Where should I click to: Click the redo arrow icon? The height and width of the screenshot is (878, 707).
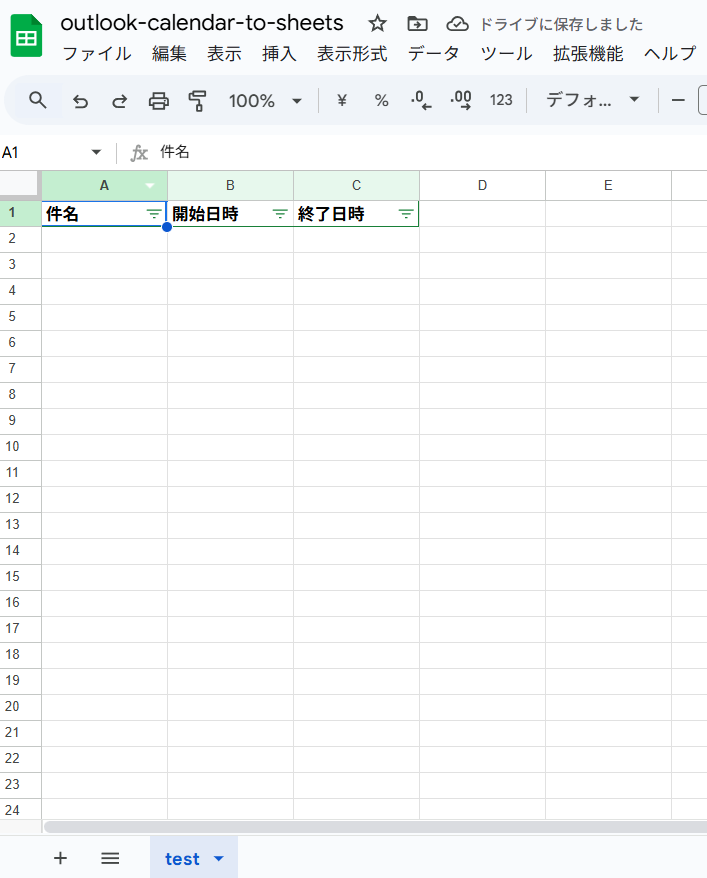click(x=119, y=100)
